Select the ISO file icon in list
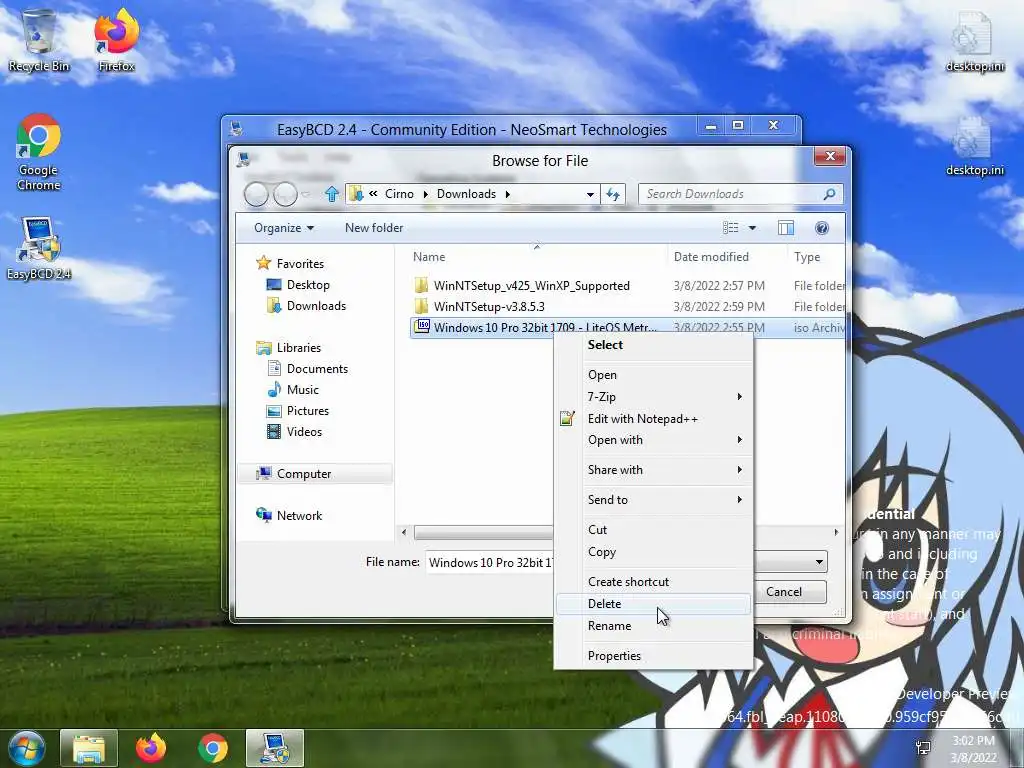This screenshot has height=768, width=1024. click(422, 327)
